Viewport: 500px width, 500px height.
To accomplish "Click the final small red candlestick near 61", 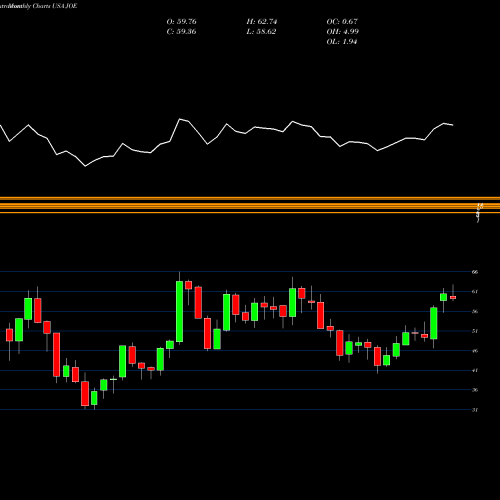I will [x=453, y=297].
